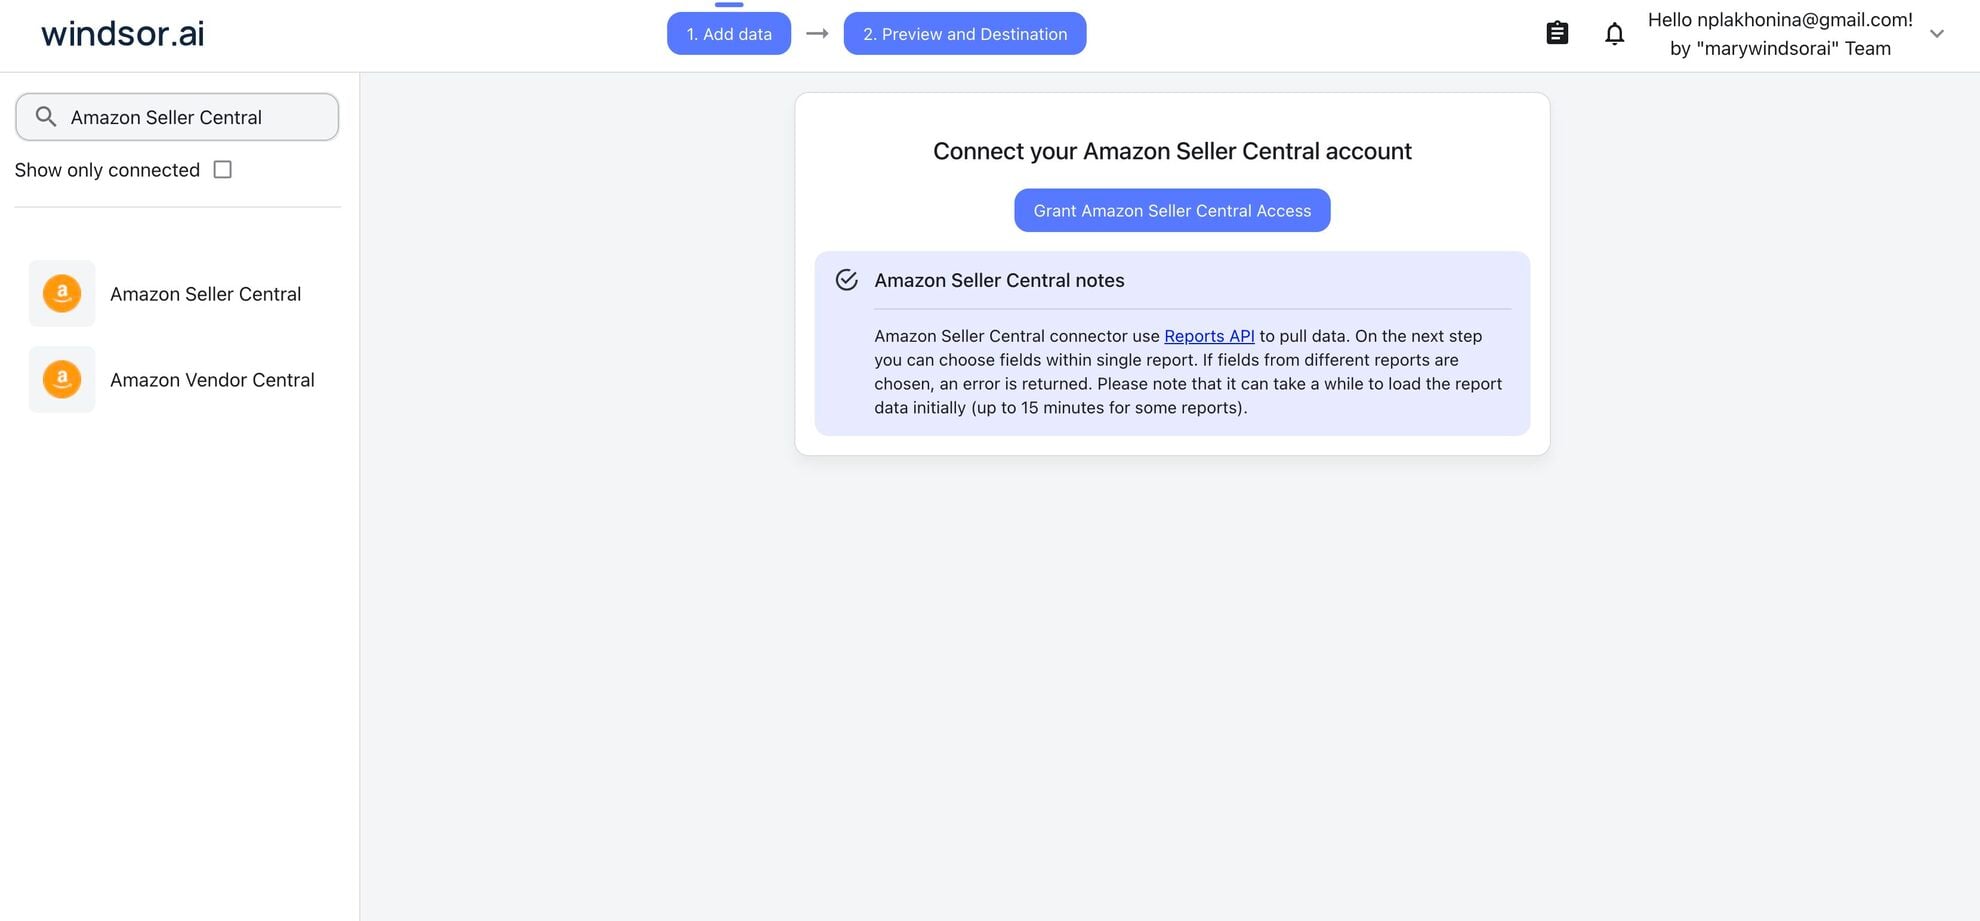The height and width of the screenshot is (921, 1980).
Task: Open the Reports API link
Action: pos(1209,335)
